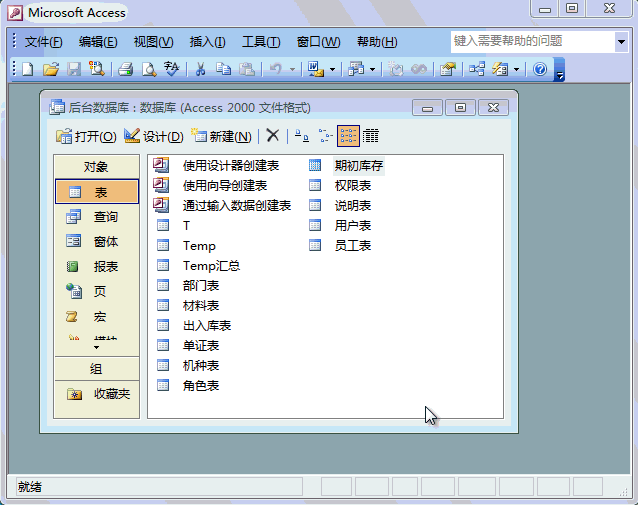
Task: Type in the help question input box
Action: pos(533,42)
